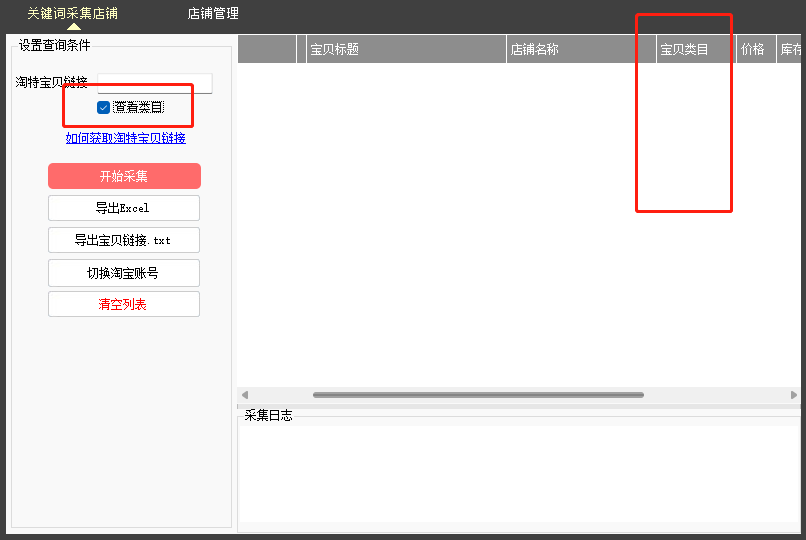Toggle the 查看类目 checkbox
Image resolution: width=806 pixels, height=540 pixels.
[x=103, y=107]
